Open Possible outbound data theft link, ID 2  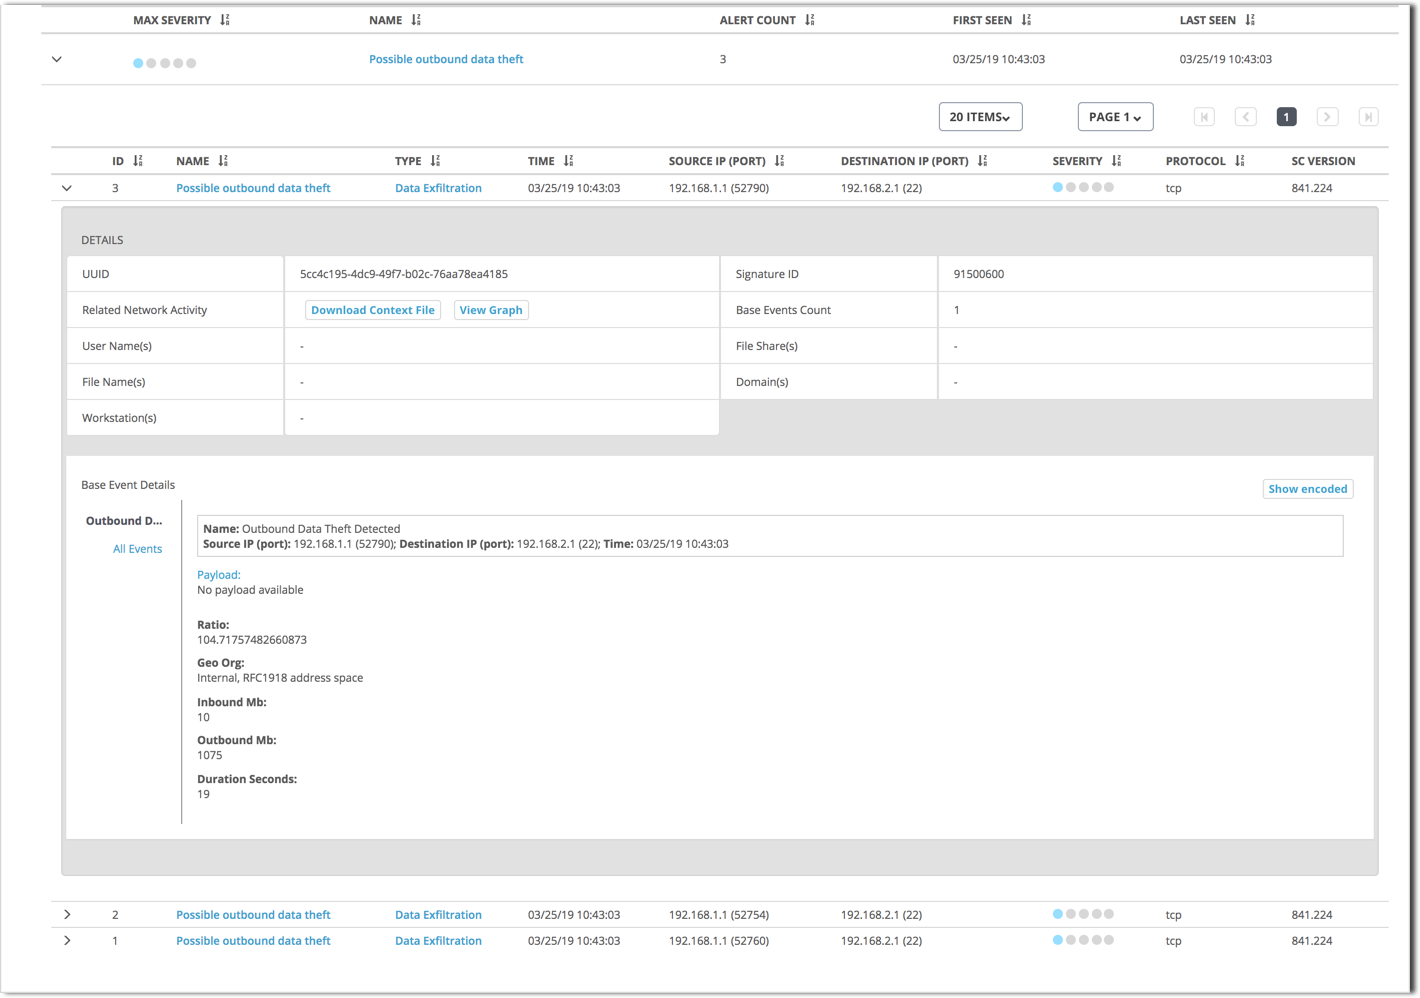253,915
